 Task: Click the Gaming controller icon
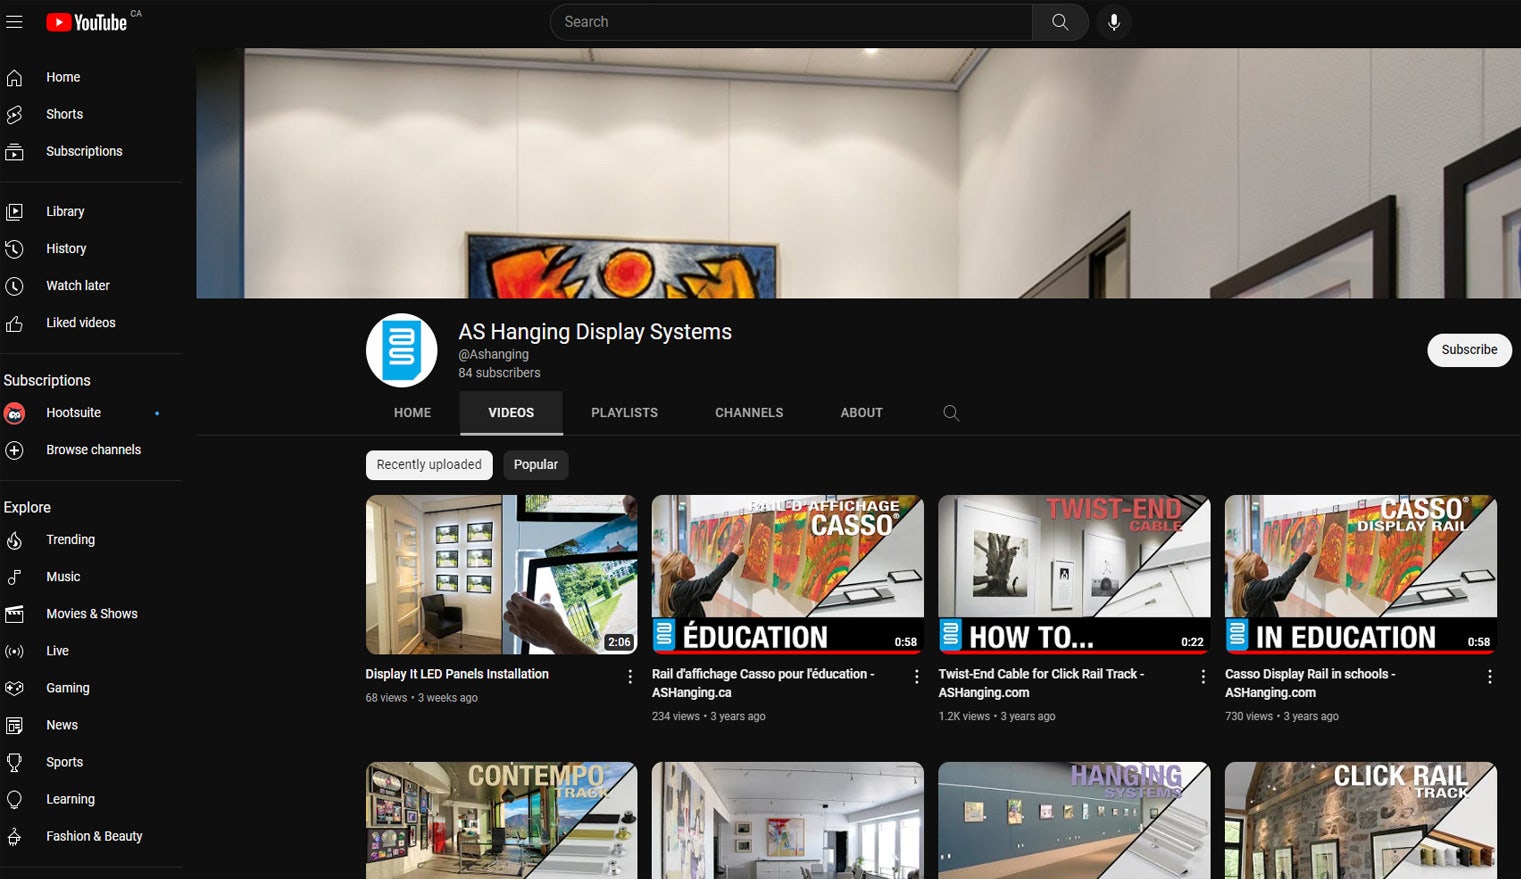click(14, 688)
